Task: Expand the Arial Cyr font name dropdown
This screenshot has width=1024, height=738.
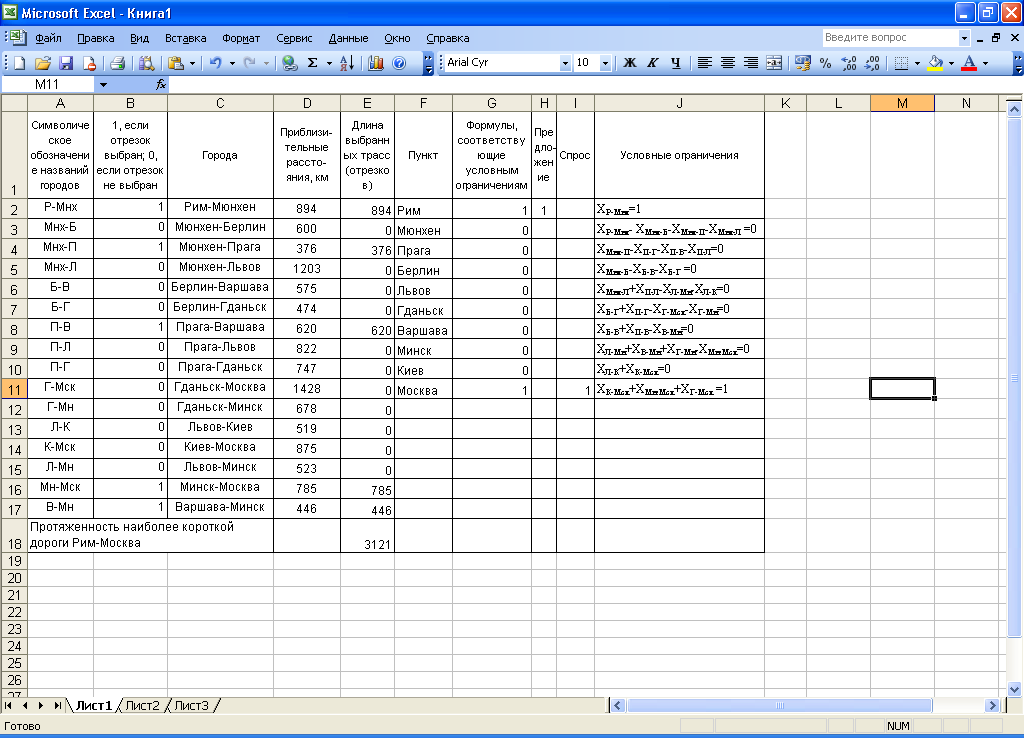Action: click(564, 62)
